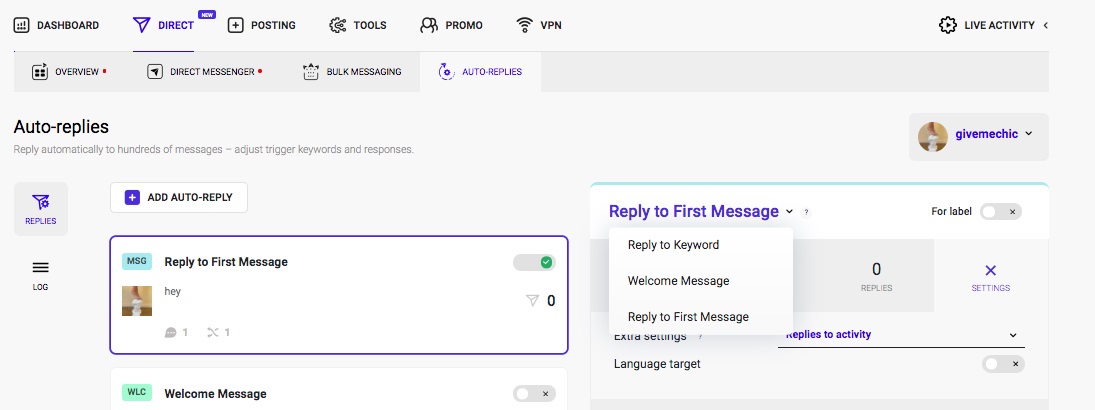Open the Dashboard icon in top navigation
Viewport: 1095px width, 410px height.
[x=22, y=25]
